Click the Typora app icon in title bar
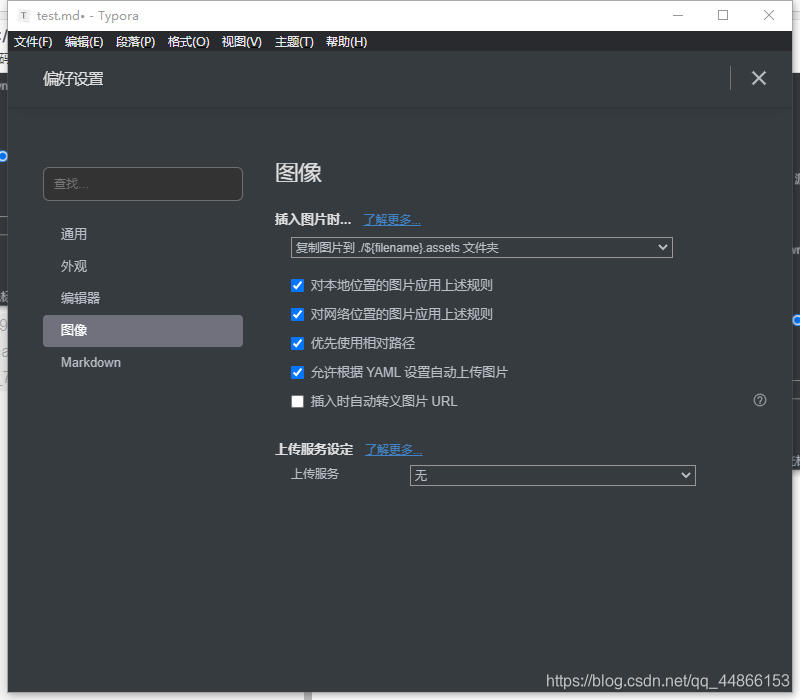The image size is (800, 700). click(x=23, y=16)
